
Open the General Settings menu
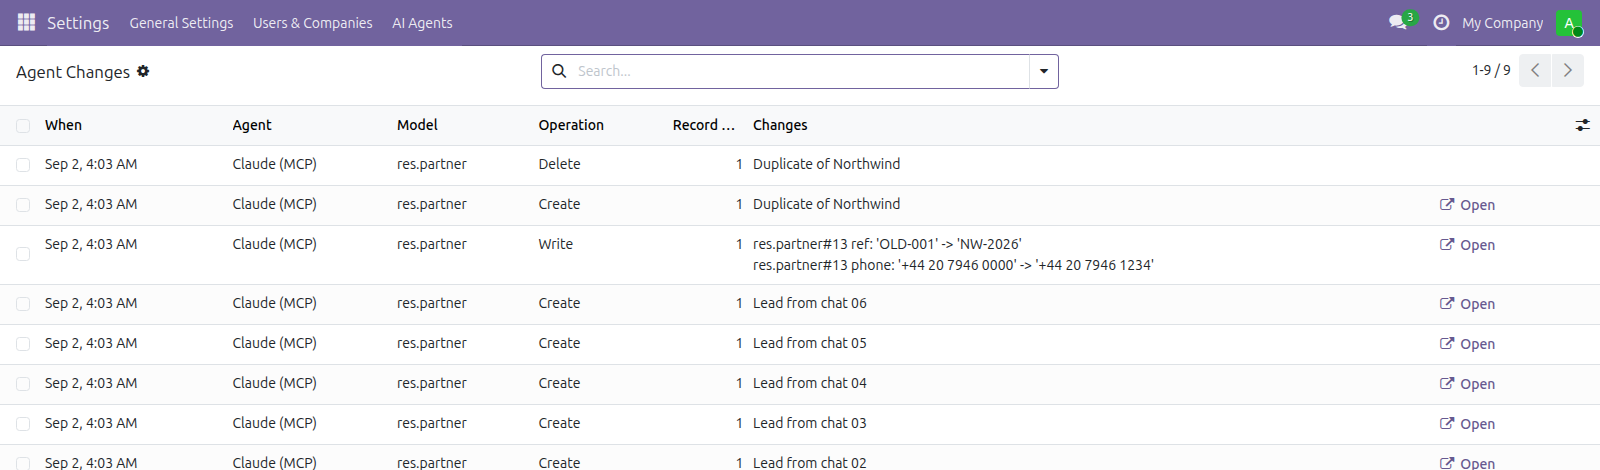[x=181, y=23]
